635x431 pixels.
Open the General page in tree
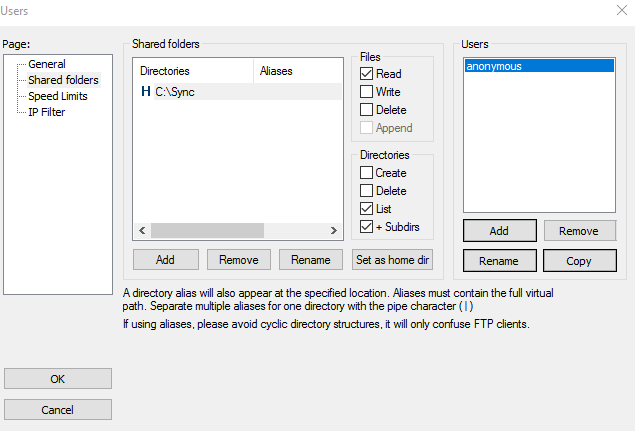point(47,64)
